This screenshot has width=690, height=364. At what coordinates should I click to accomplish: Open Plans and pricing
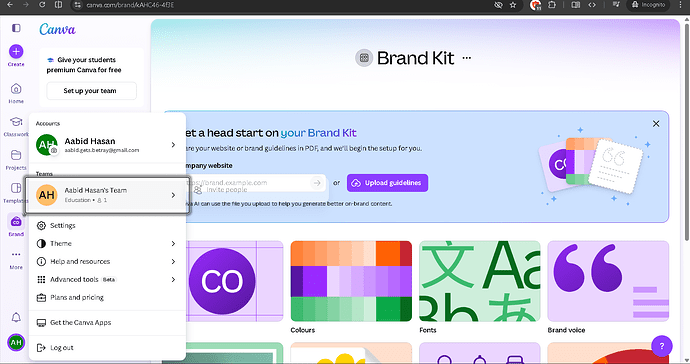tap(107, 298)
